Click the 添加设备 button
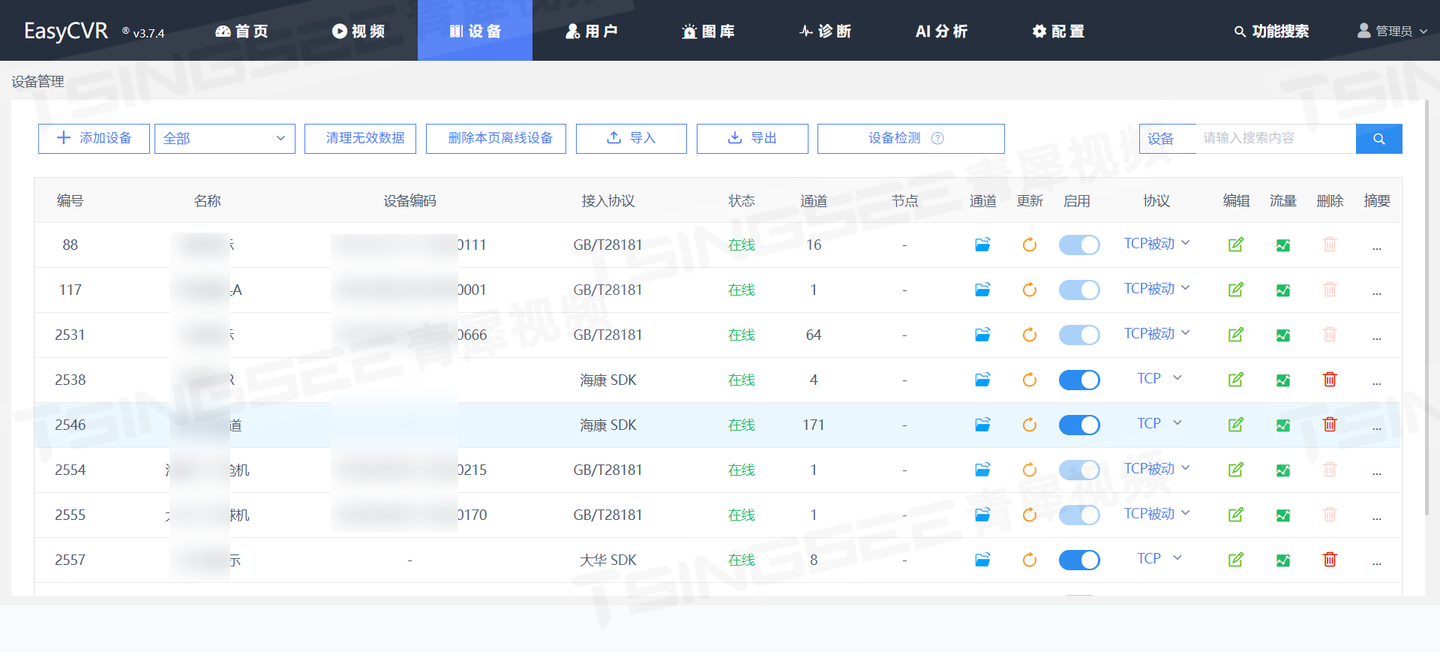 [94, 139]
